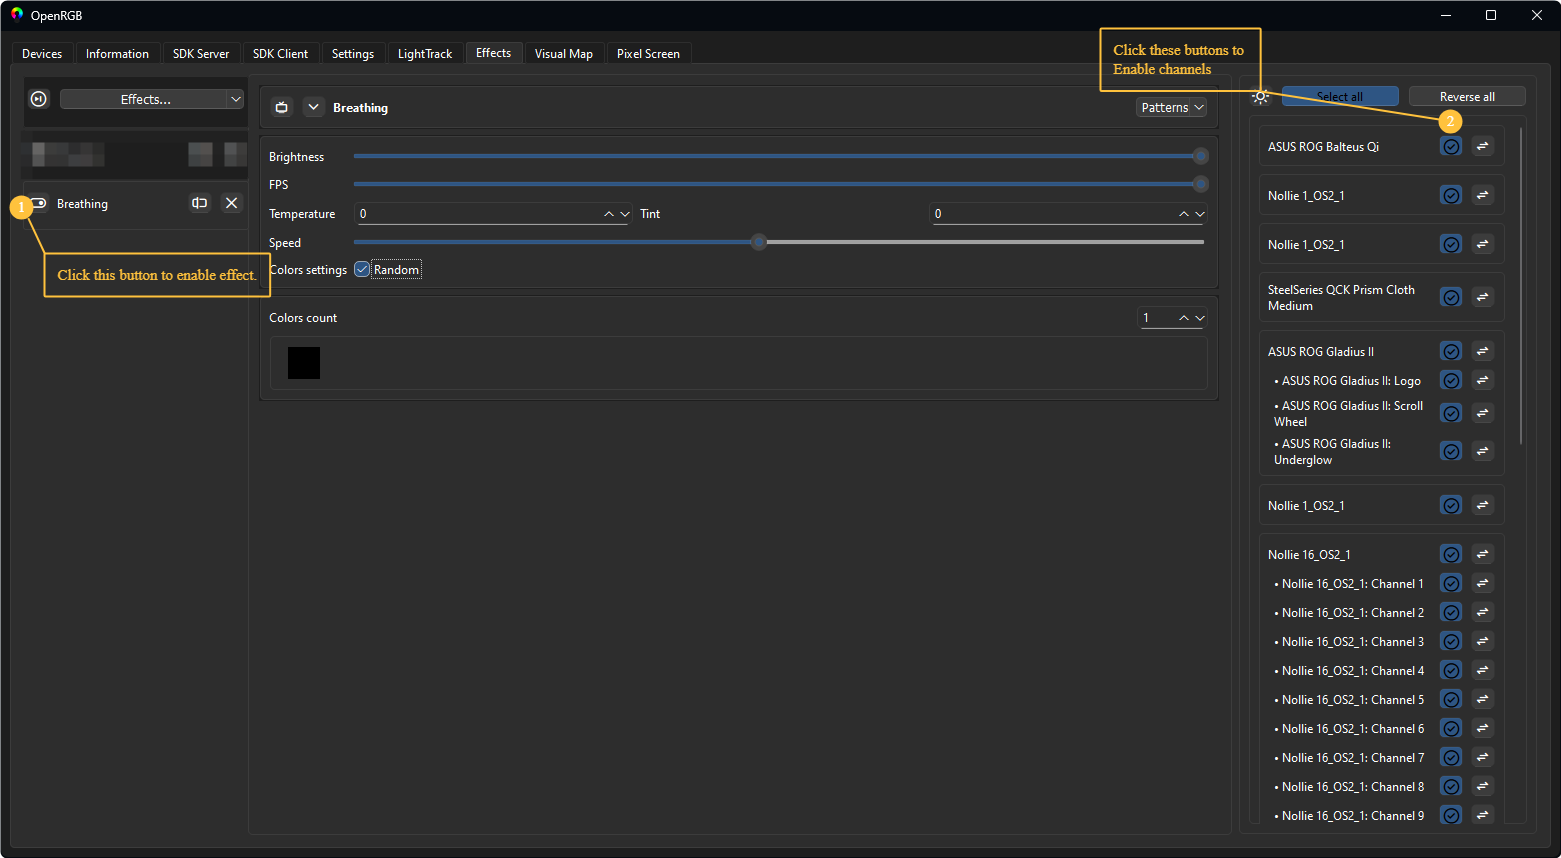Toggle the enable check for SteelSeries QCK Prism Cloth
This screenshot has height=858, width=1561.
click(x=1451, y=297)
